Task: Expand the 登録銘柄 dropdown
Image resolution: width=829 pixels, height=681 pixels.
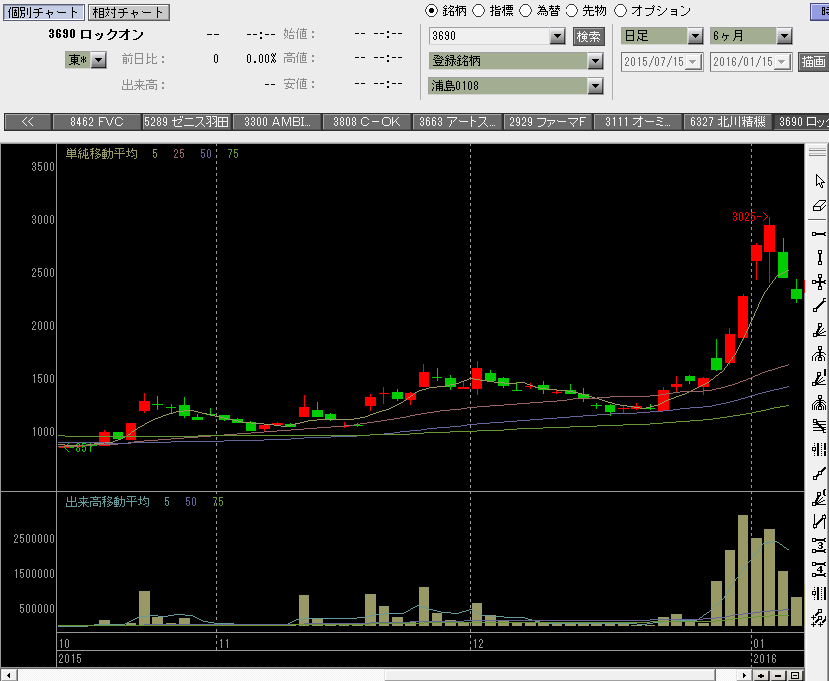Action: (x=595, y=61)
